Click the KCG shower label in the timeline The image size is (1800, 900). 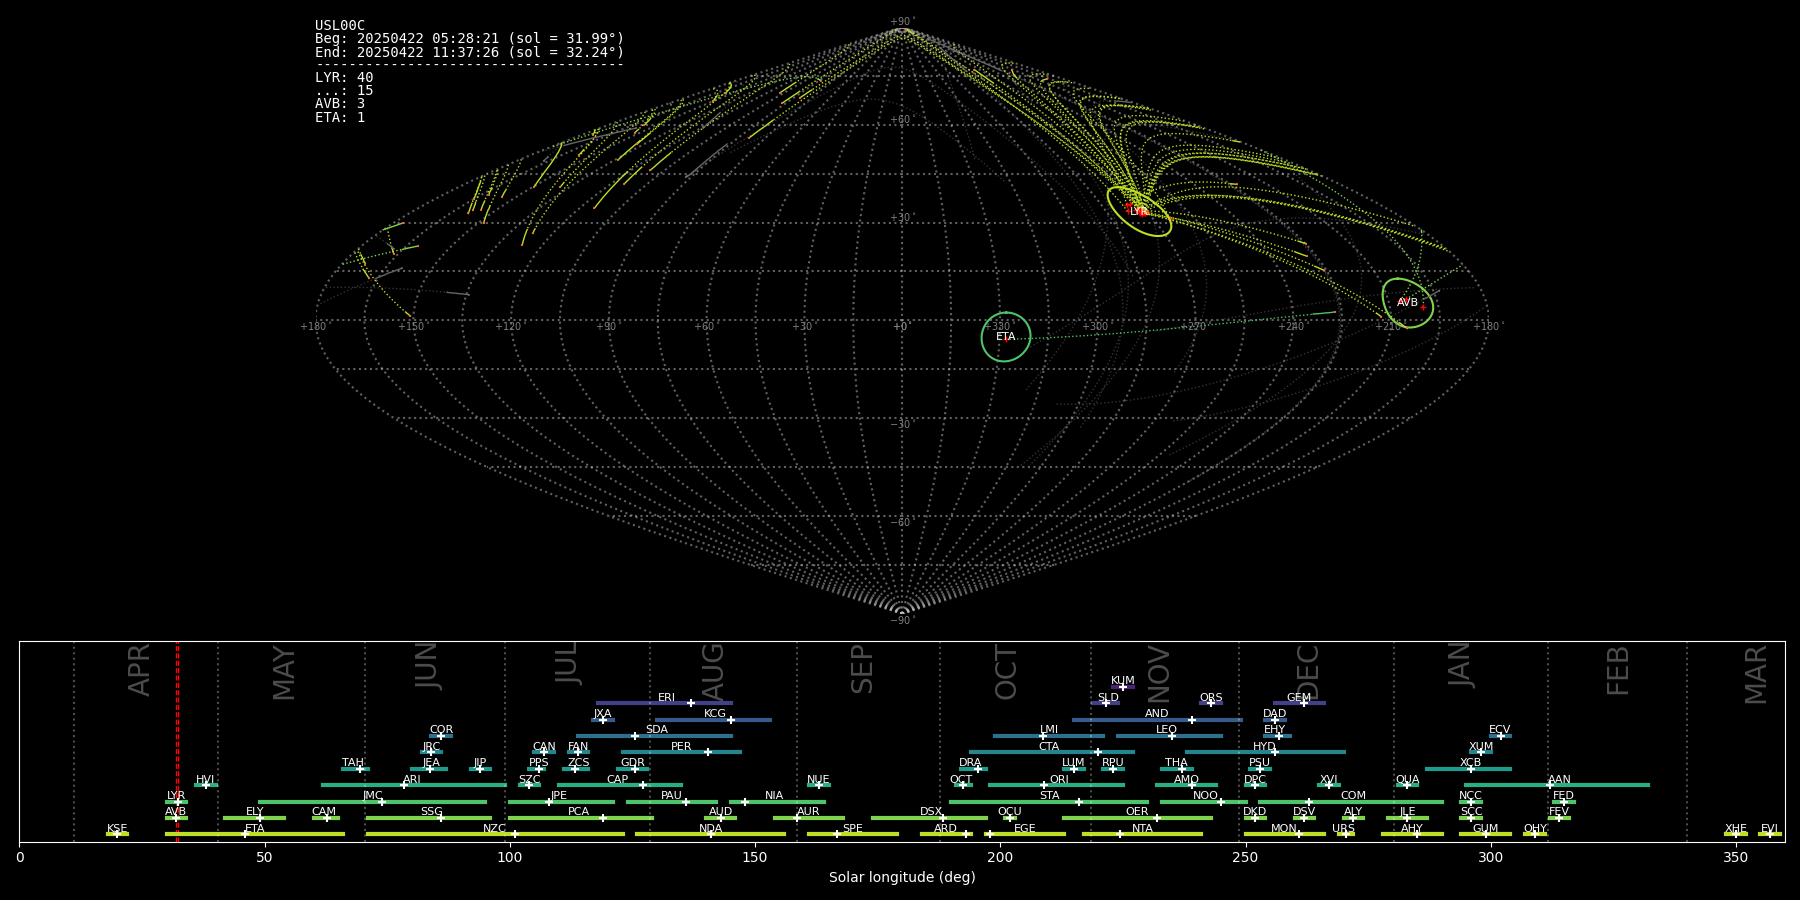click(715, 714)
